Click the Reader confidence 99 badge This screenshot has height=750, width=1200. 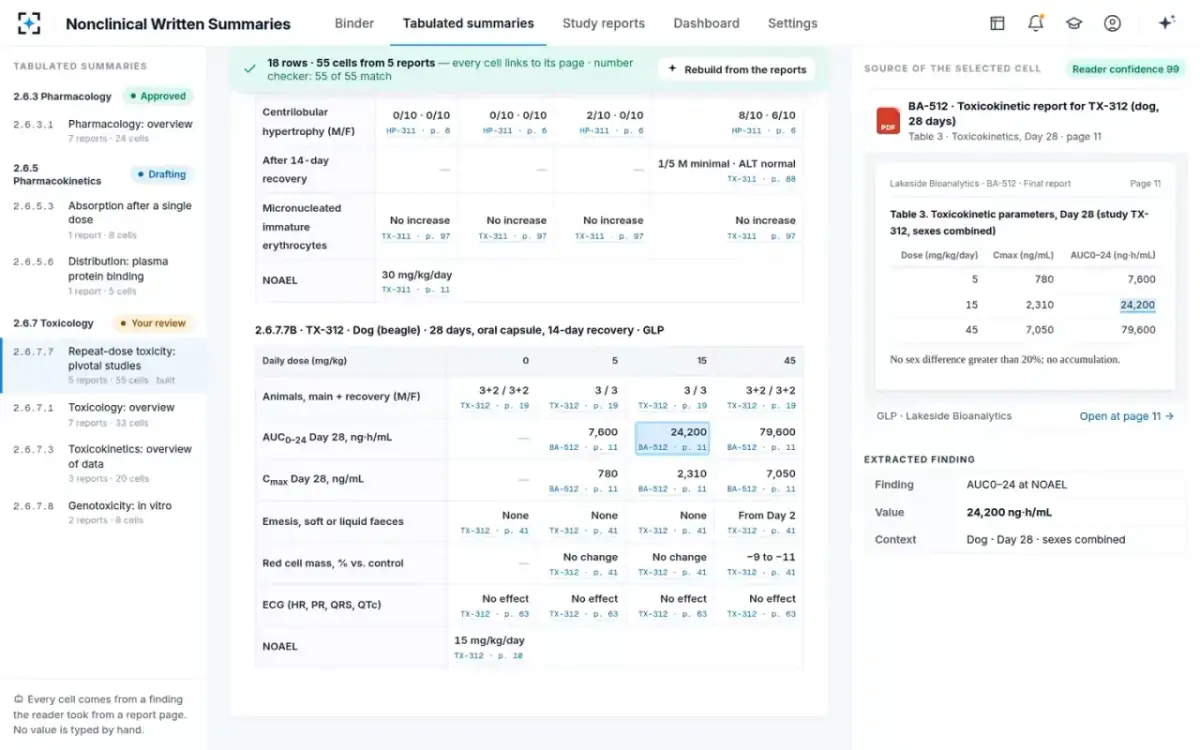coord(1125,69)
